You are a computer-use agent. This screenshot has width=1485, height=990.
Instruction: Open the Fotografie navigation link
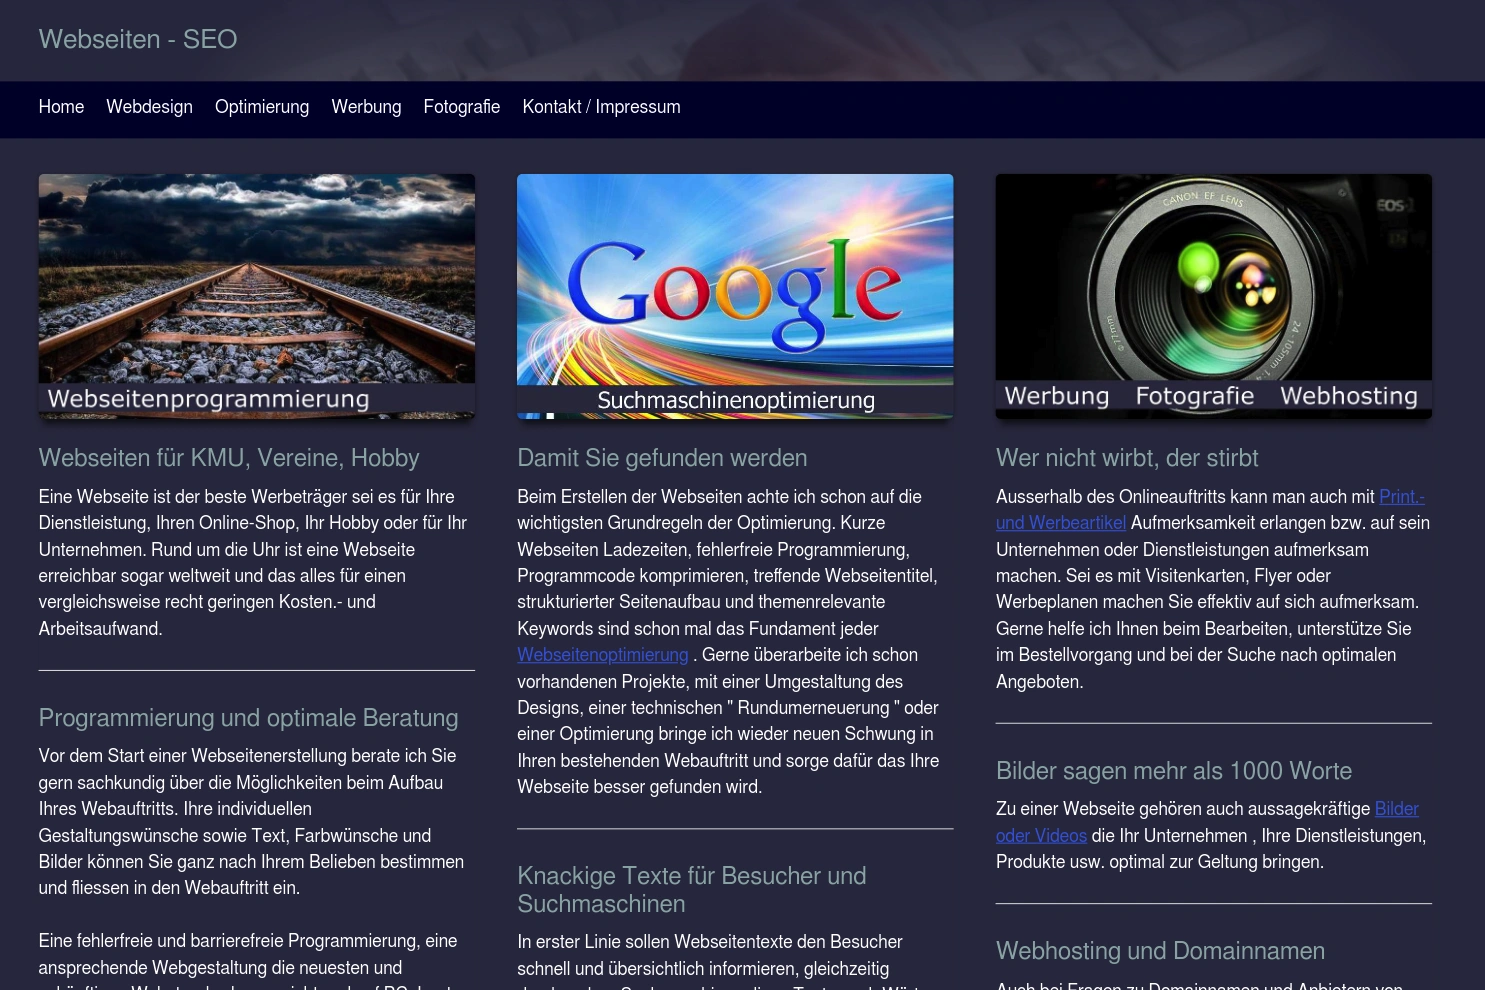click(461, 107)
